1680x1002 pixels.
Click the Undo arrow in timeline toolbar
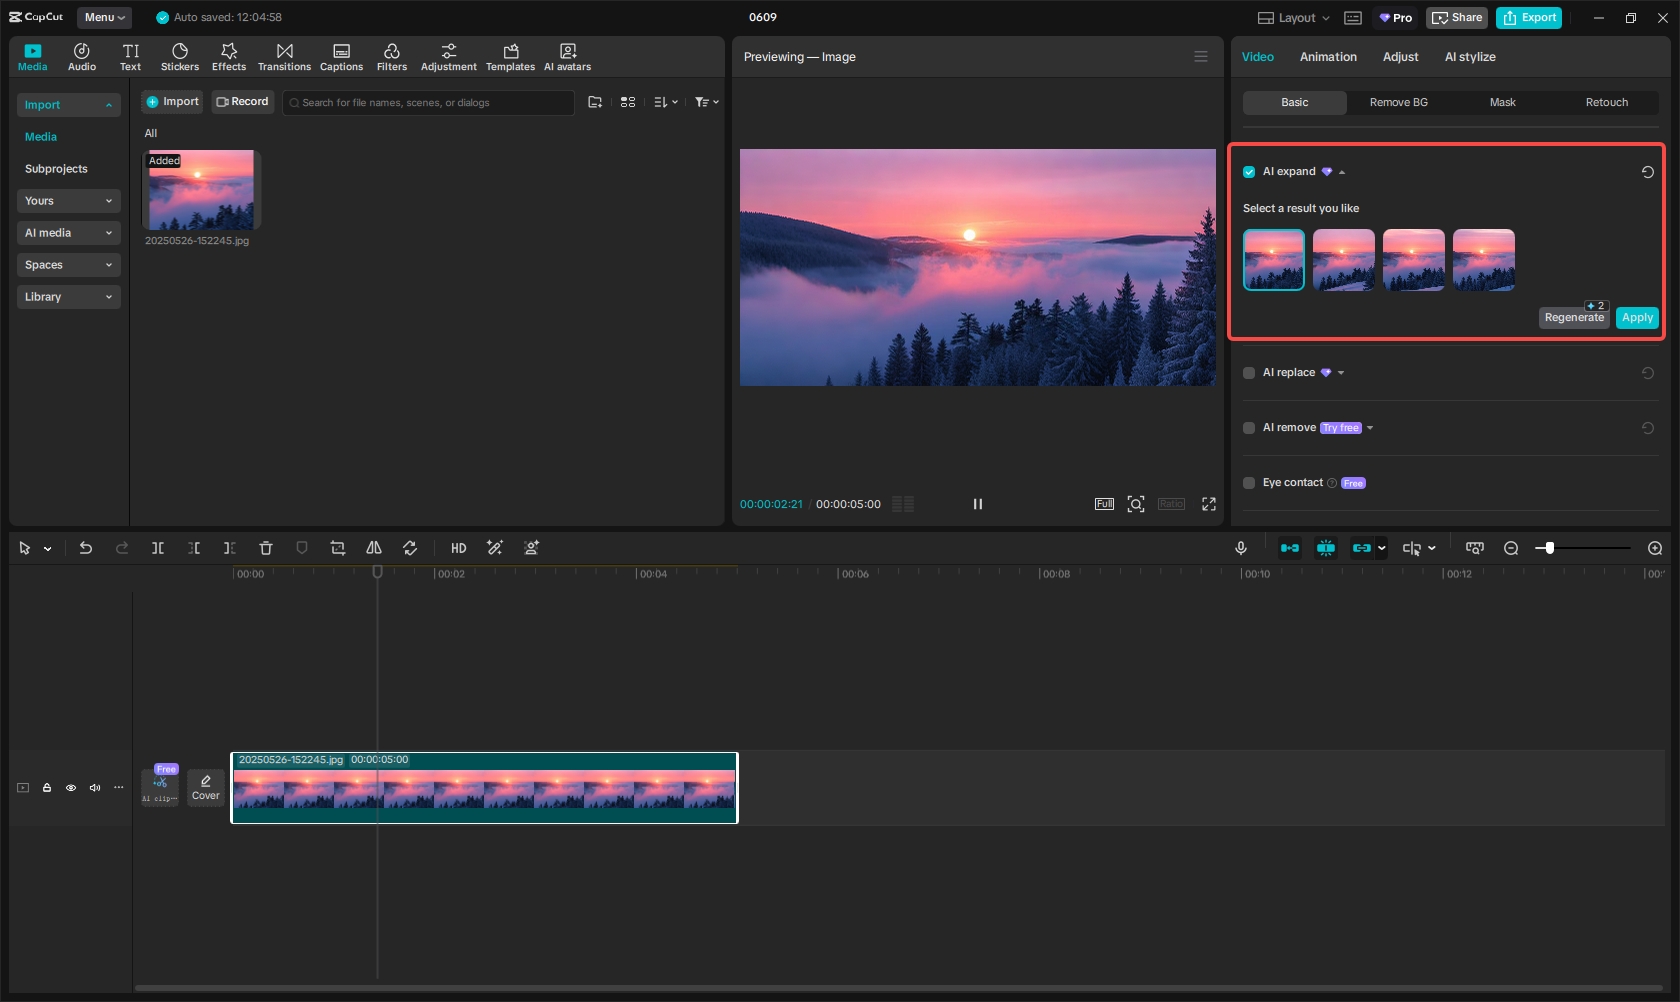click(x=86, y=548)
